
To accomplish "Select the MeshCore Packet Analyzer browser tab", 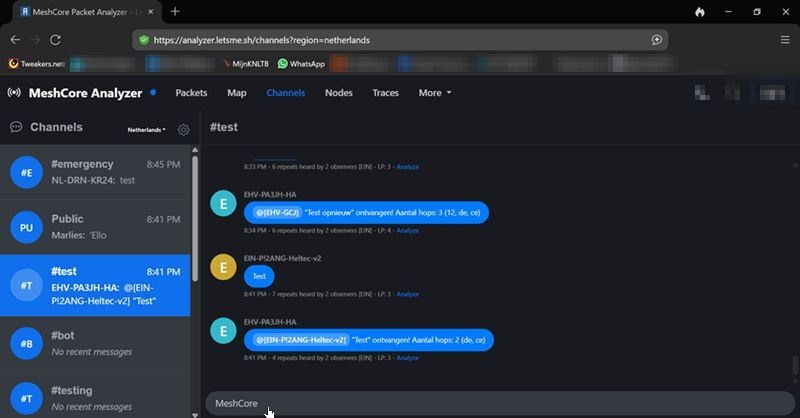I will (x=87, y=12).
